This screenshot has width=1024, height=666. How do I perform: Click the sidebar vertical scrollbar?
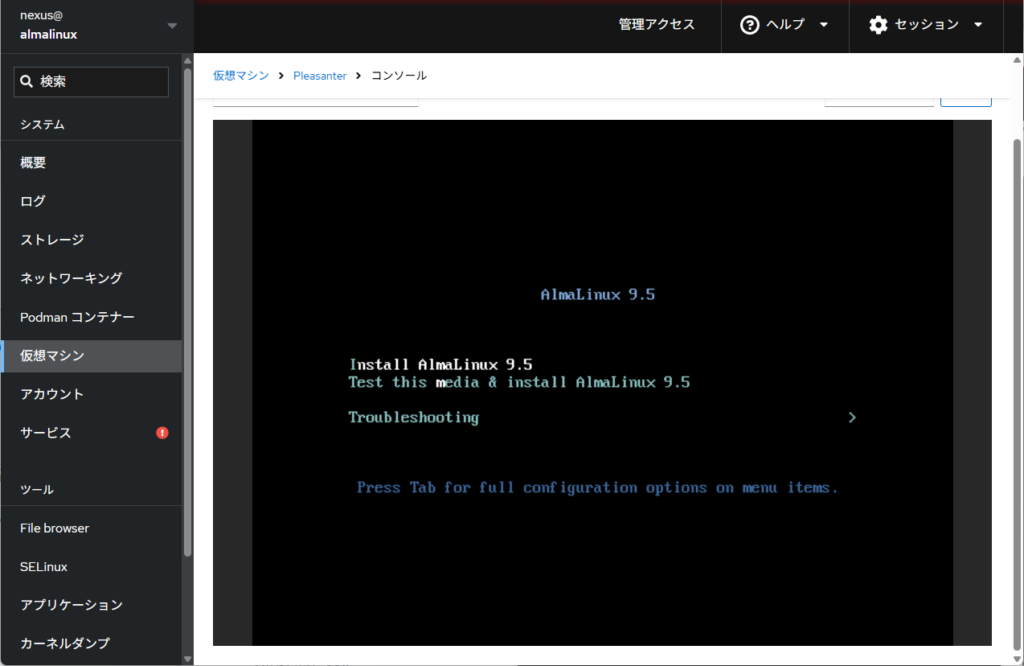(187, 300)
